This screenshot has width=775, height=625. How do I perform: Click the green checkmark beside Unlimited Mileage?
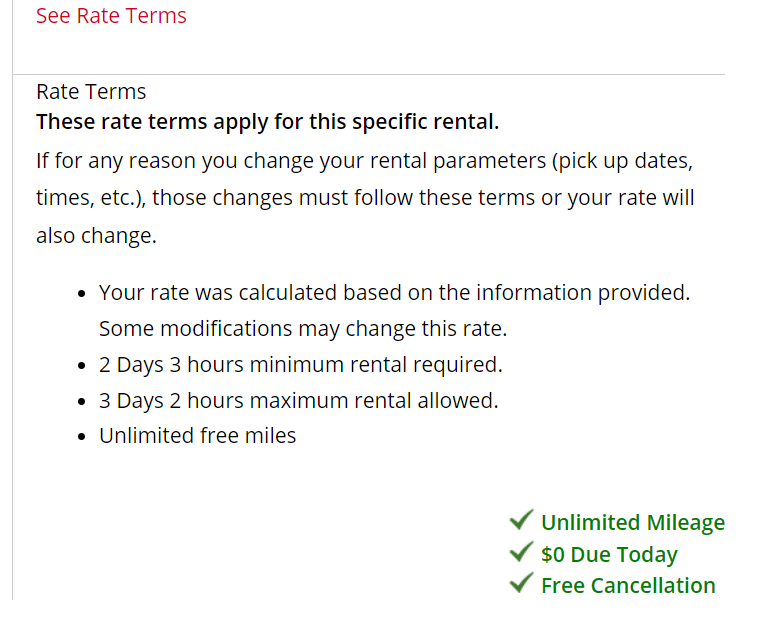click(520, 520)
